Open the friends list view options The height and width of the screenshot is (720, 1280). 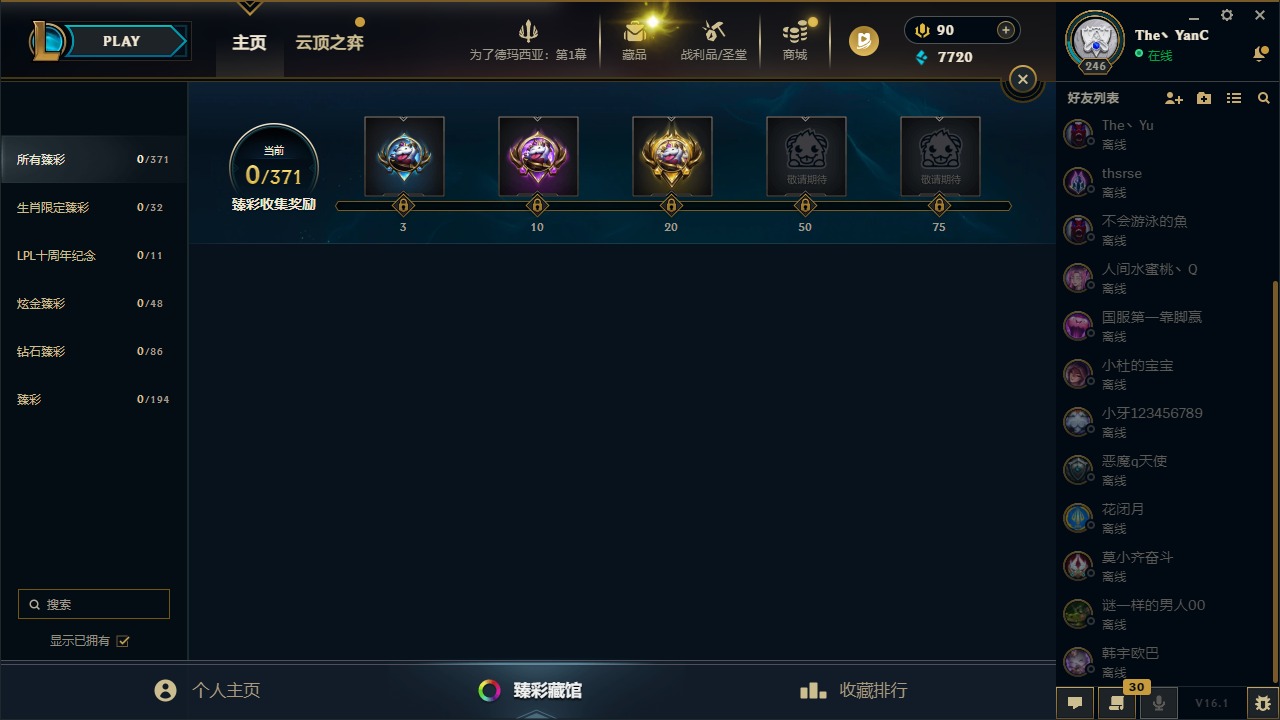click(1234, 98)
